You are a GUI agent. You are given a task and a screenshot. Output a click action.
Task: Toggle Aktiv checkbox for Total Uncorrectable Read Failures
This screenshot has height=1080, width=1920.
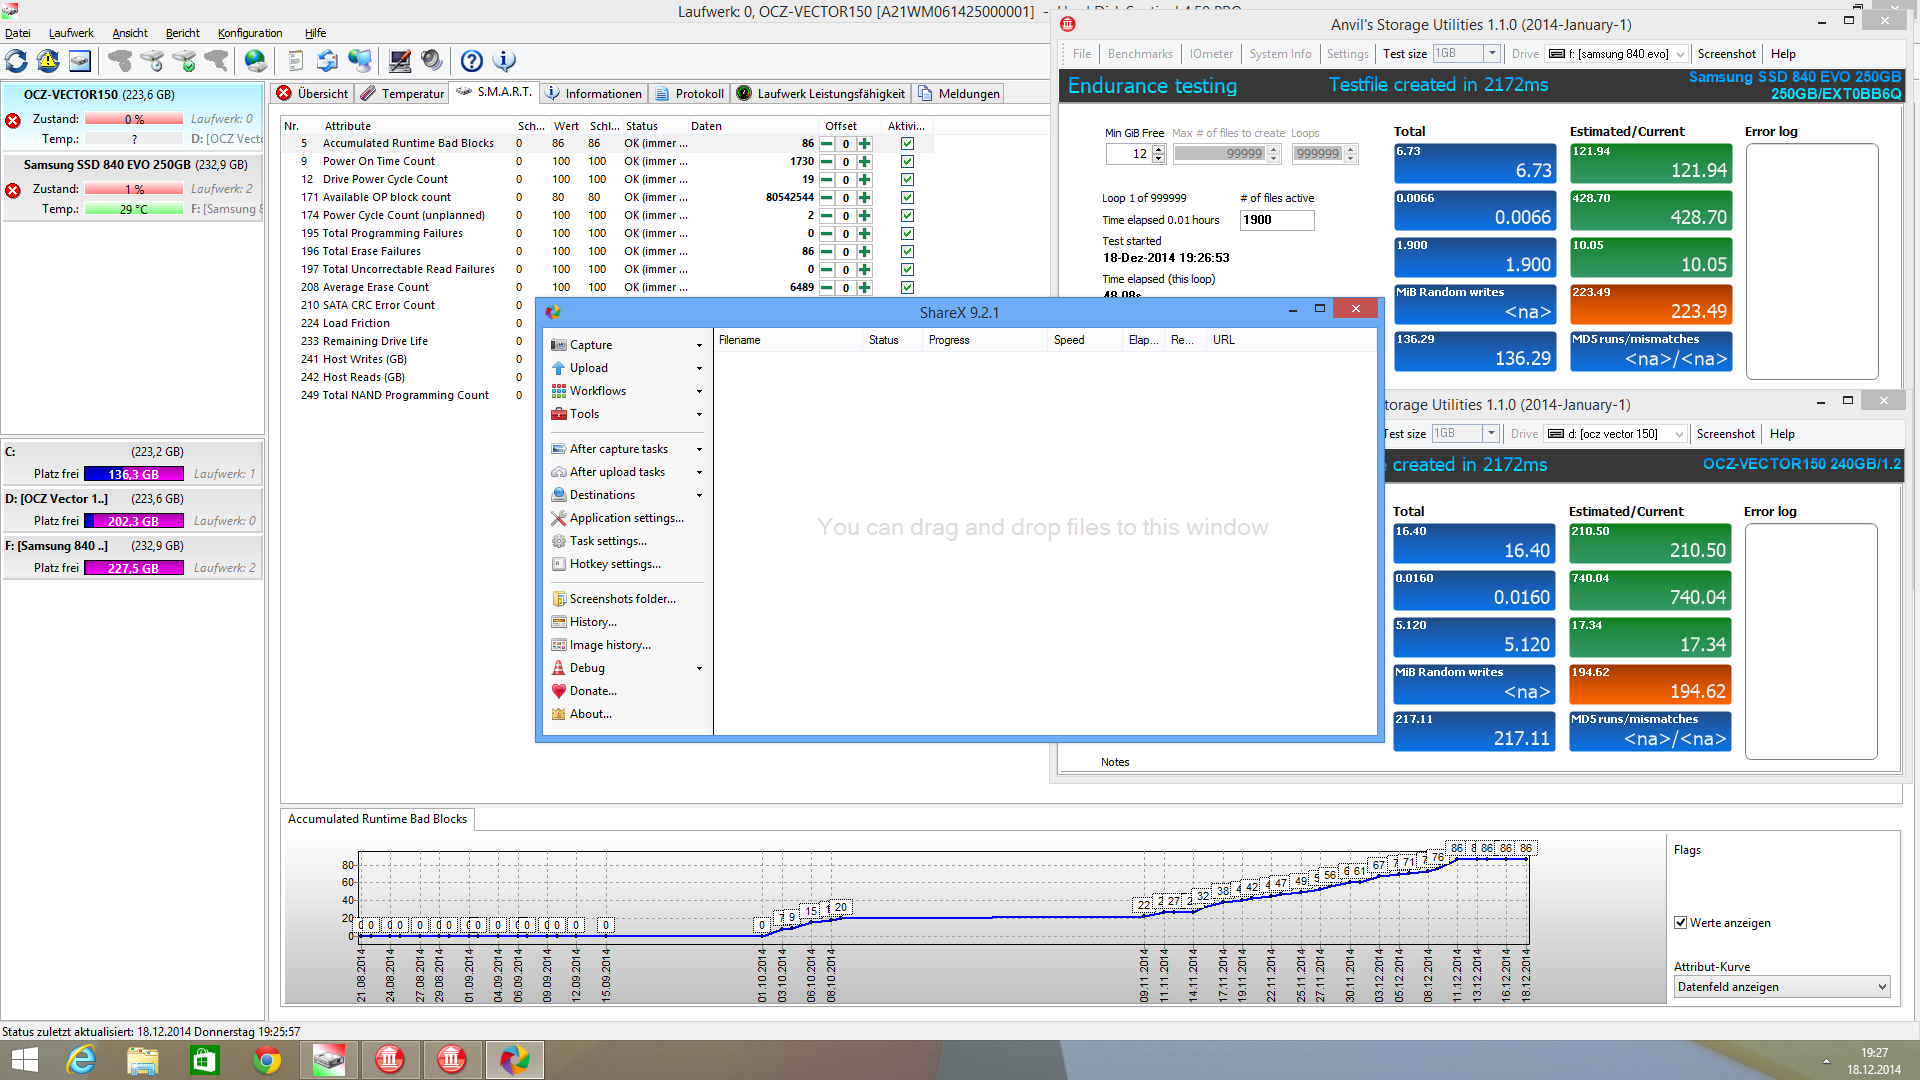tap(907, 270)
